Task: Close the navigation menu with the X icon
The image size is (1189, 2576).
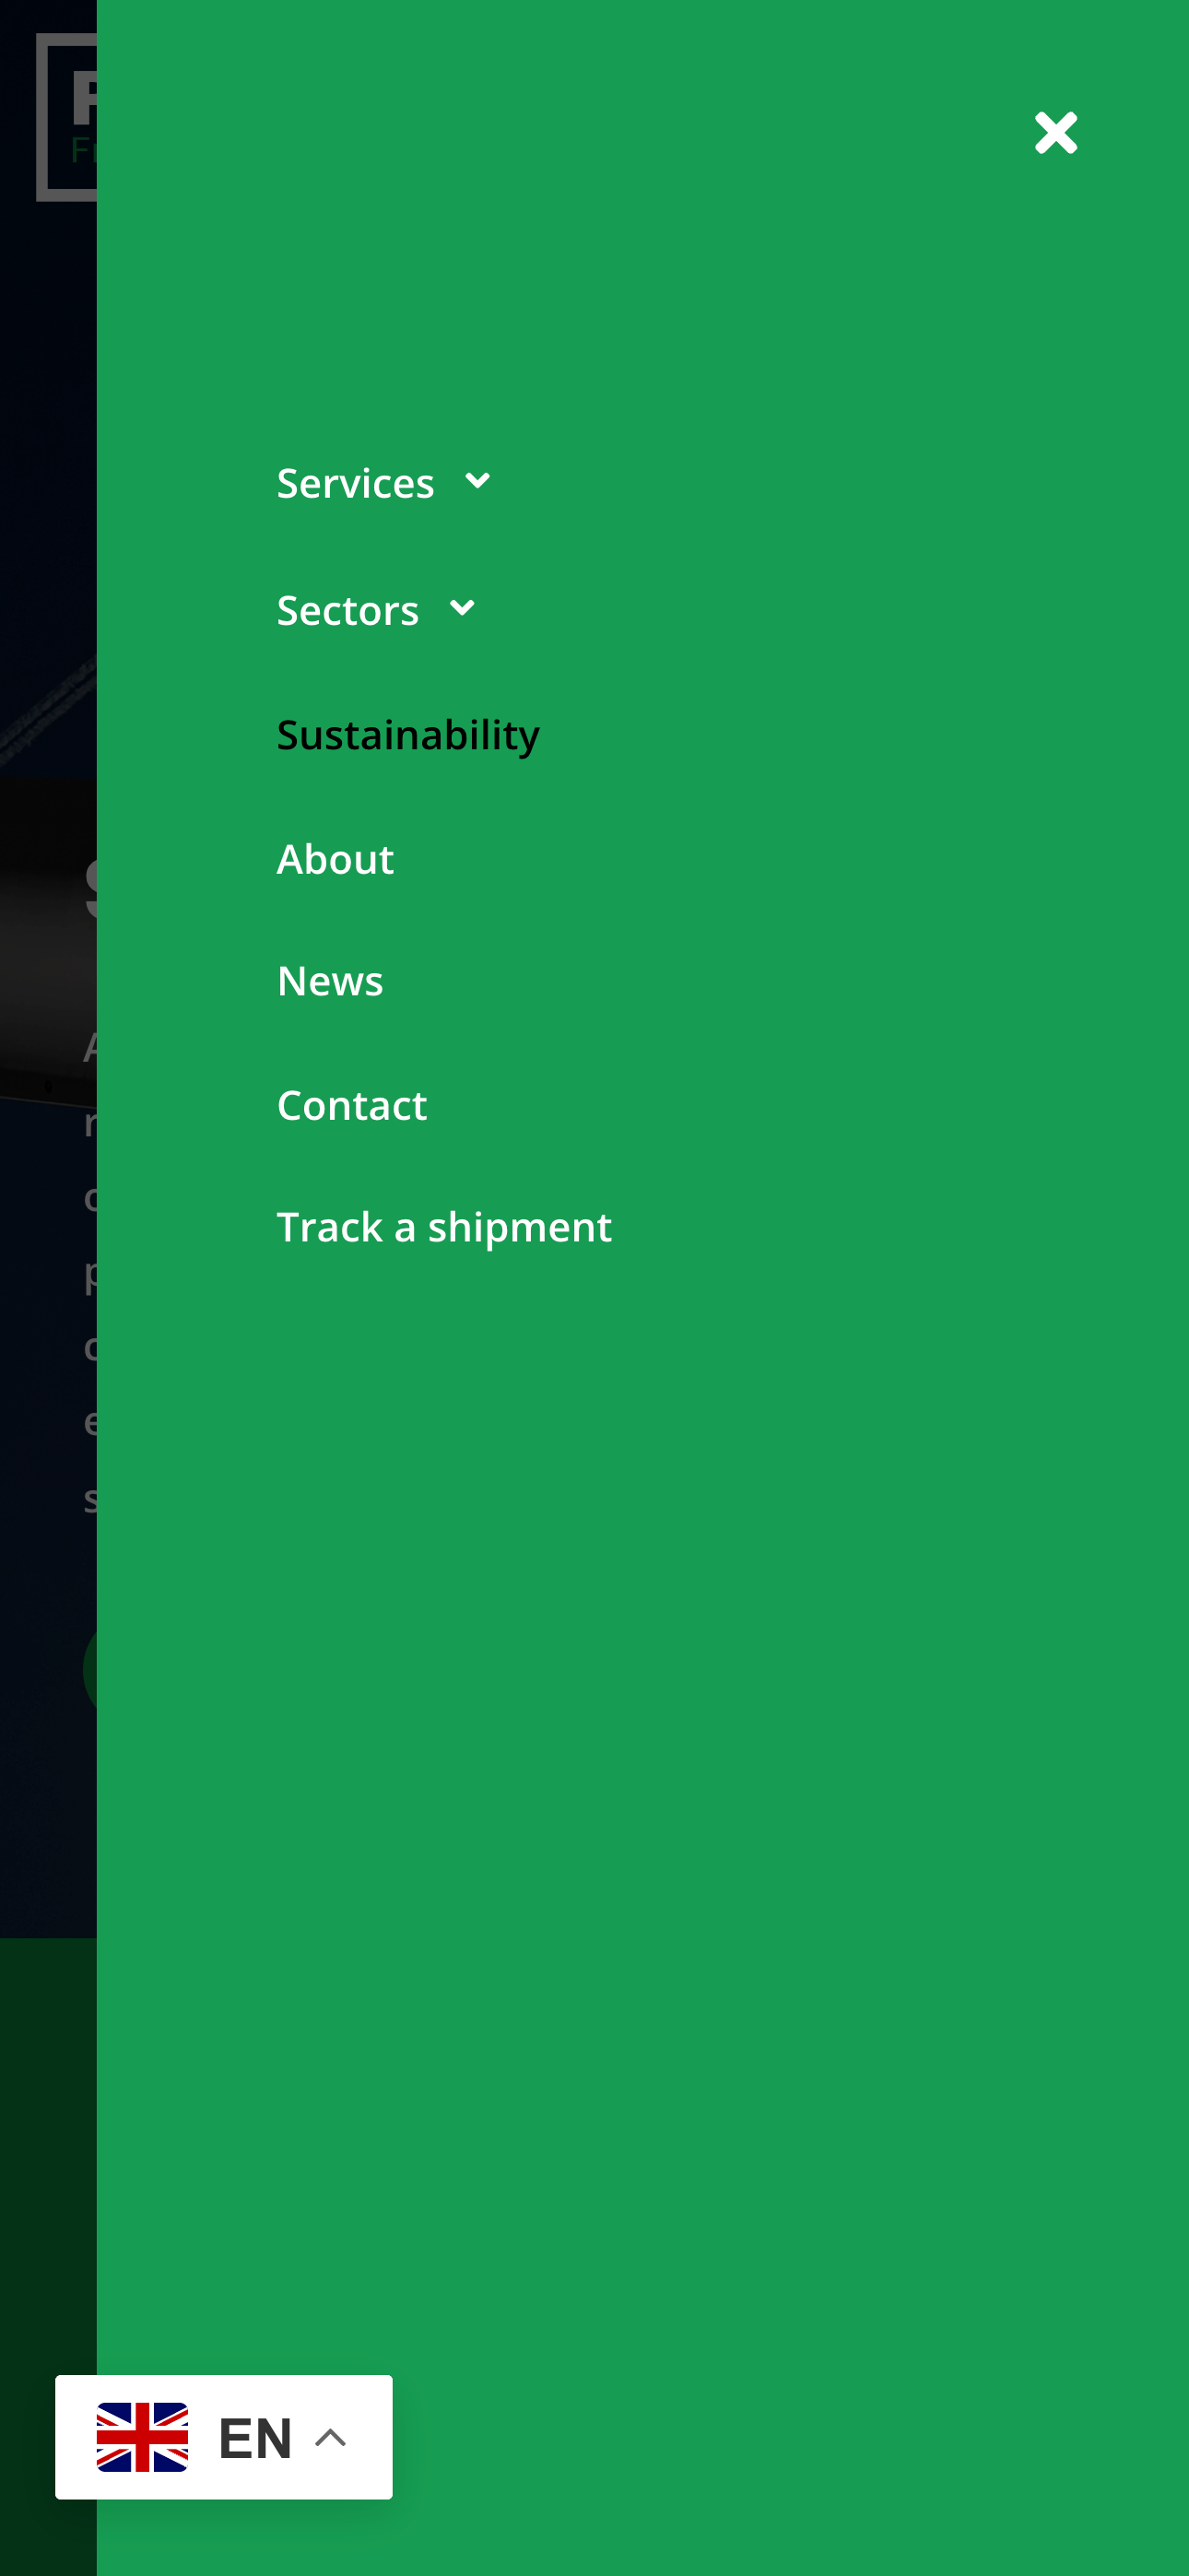Action: click(x=1055, y=133)
